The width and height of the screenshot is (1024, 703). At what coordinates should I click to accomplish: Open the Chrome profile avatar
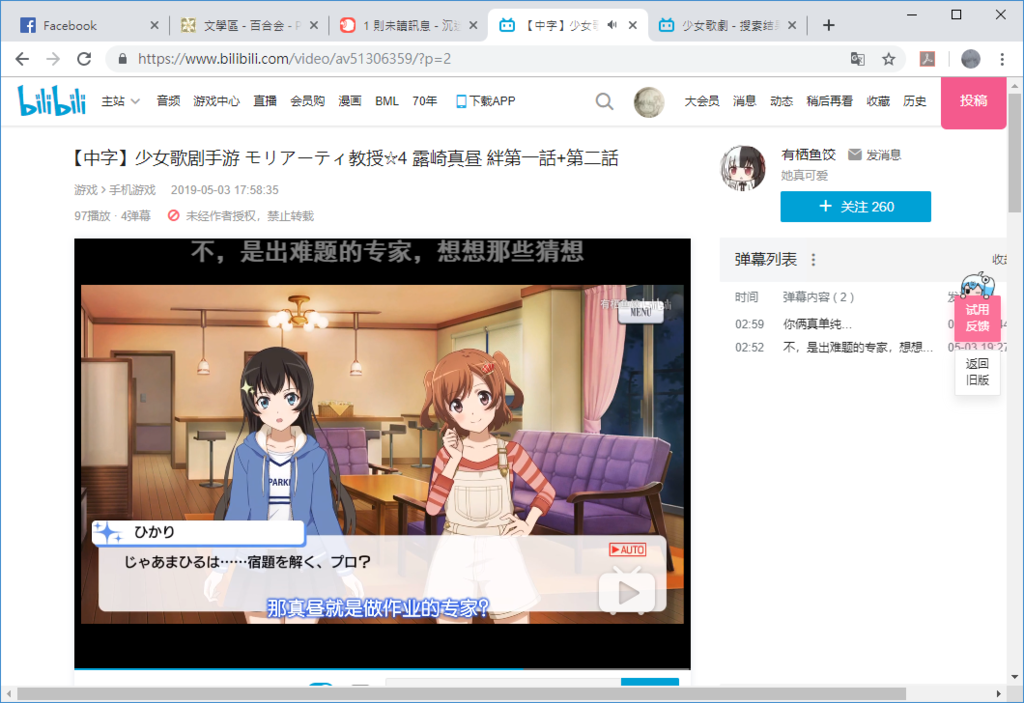click(970, 59)
